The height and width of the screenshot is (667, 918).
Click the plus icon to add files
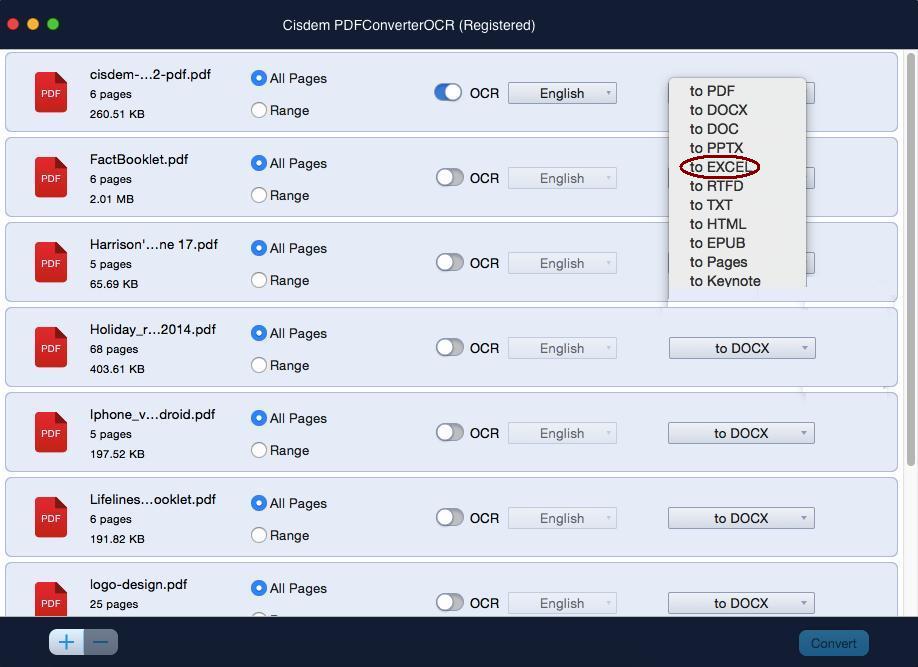tap(66, 641)
